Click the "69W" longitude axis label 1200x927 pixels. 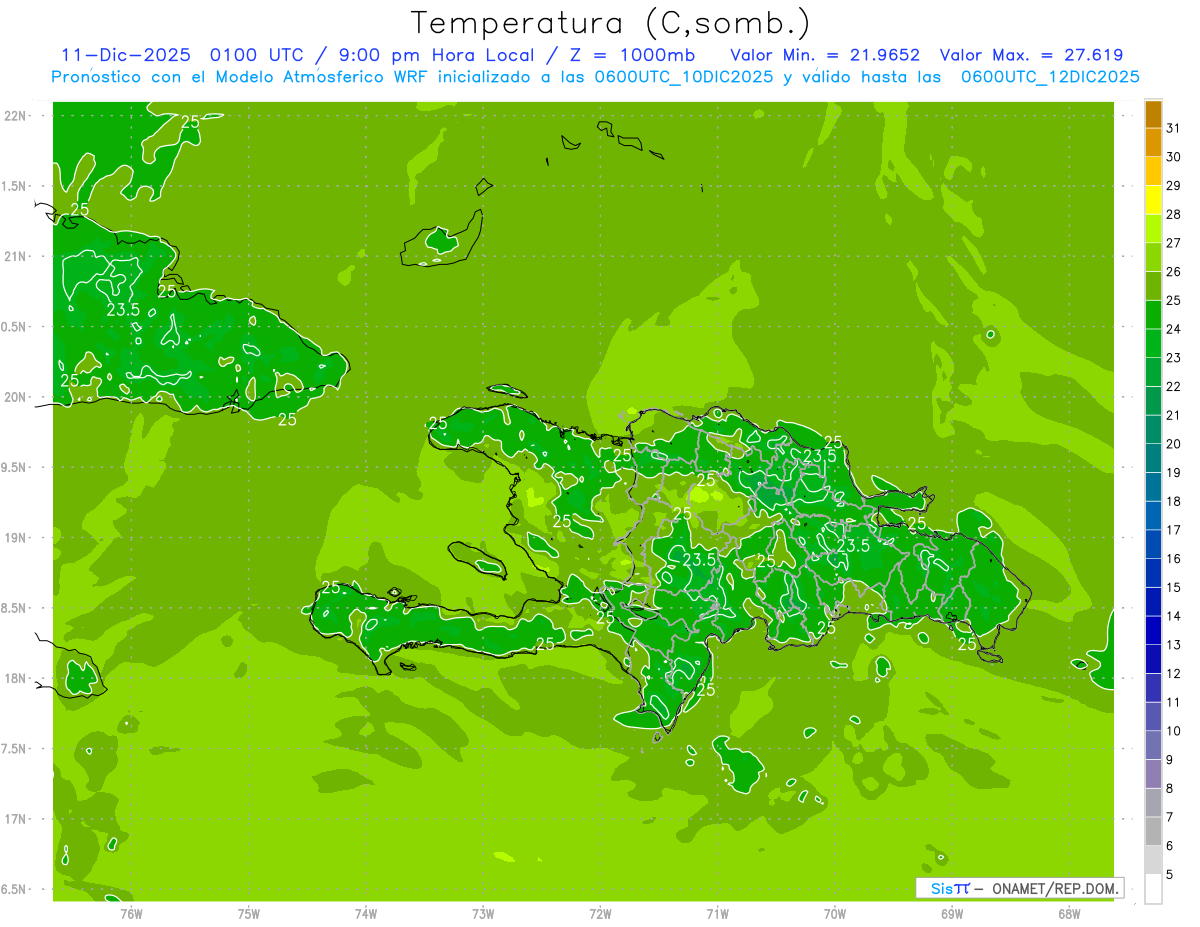pyautogui.click(x=952, y=914)
